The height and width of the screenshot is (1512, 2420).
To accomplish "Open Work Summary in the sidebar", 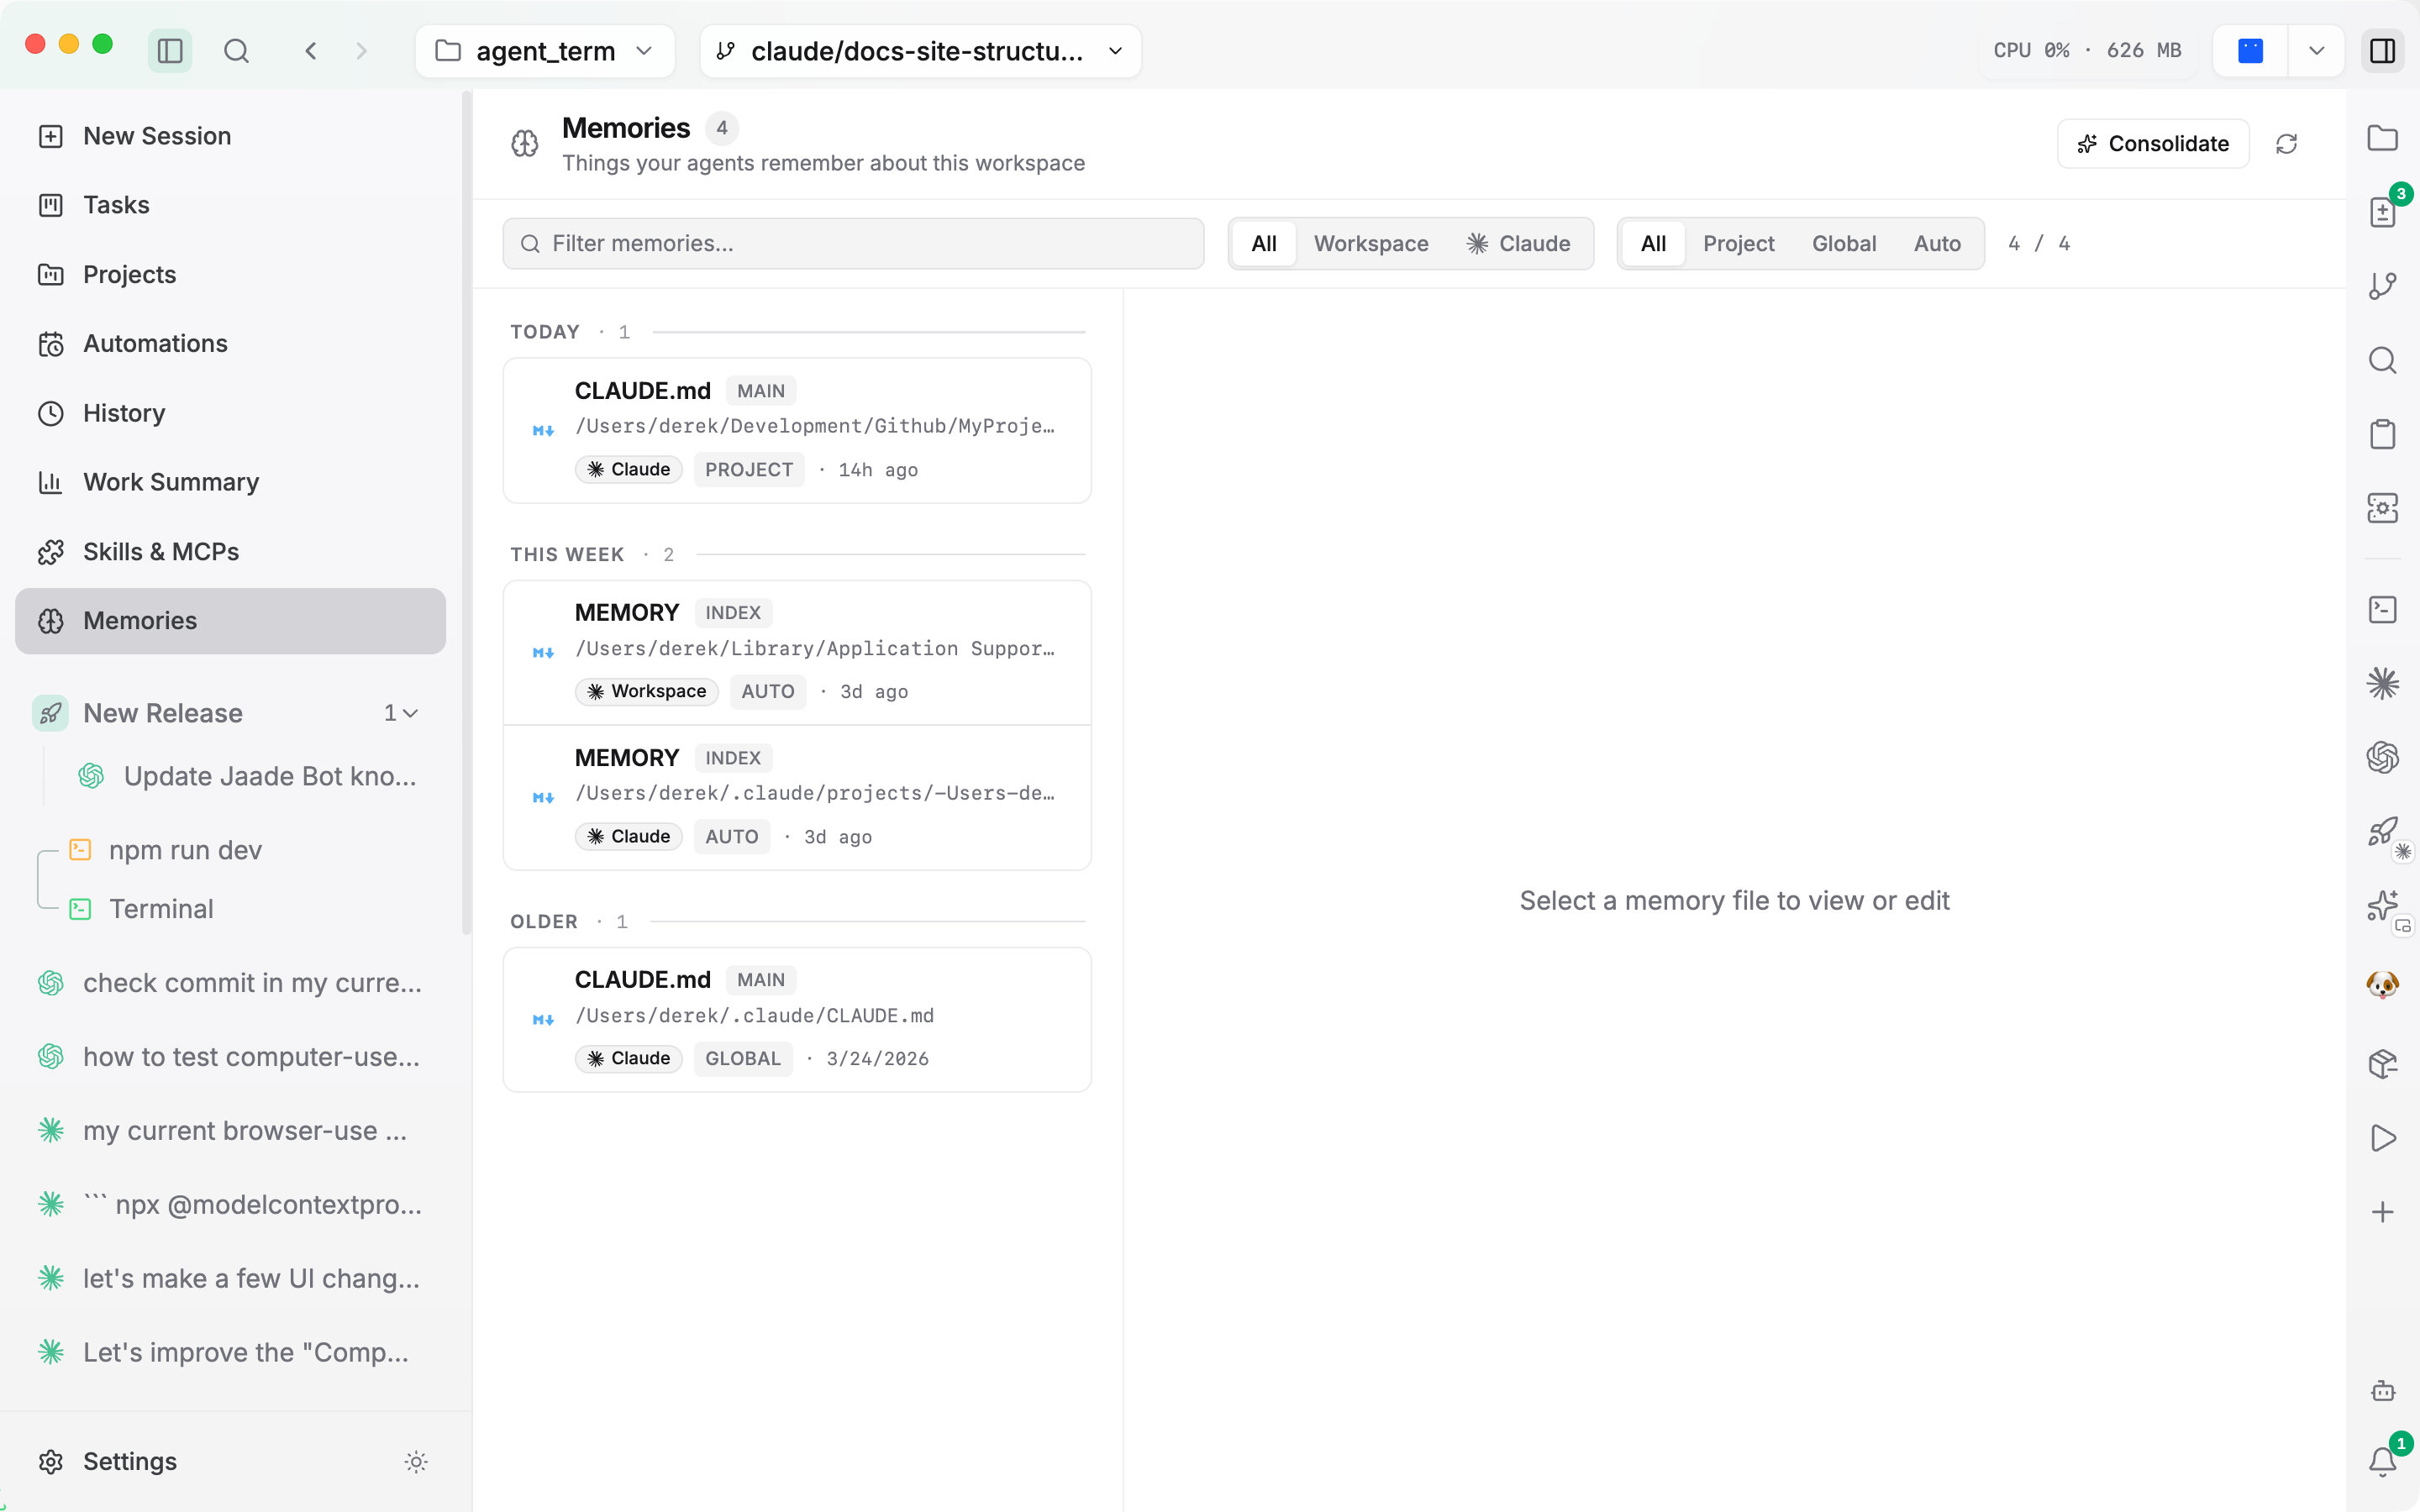I will 230,482.
